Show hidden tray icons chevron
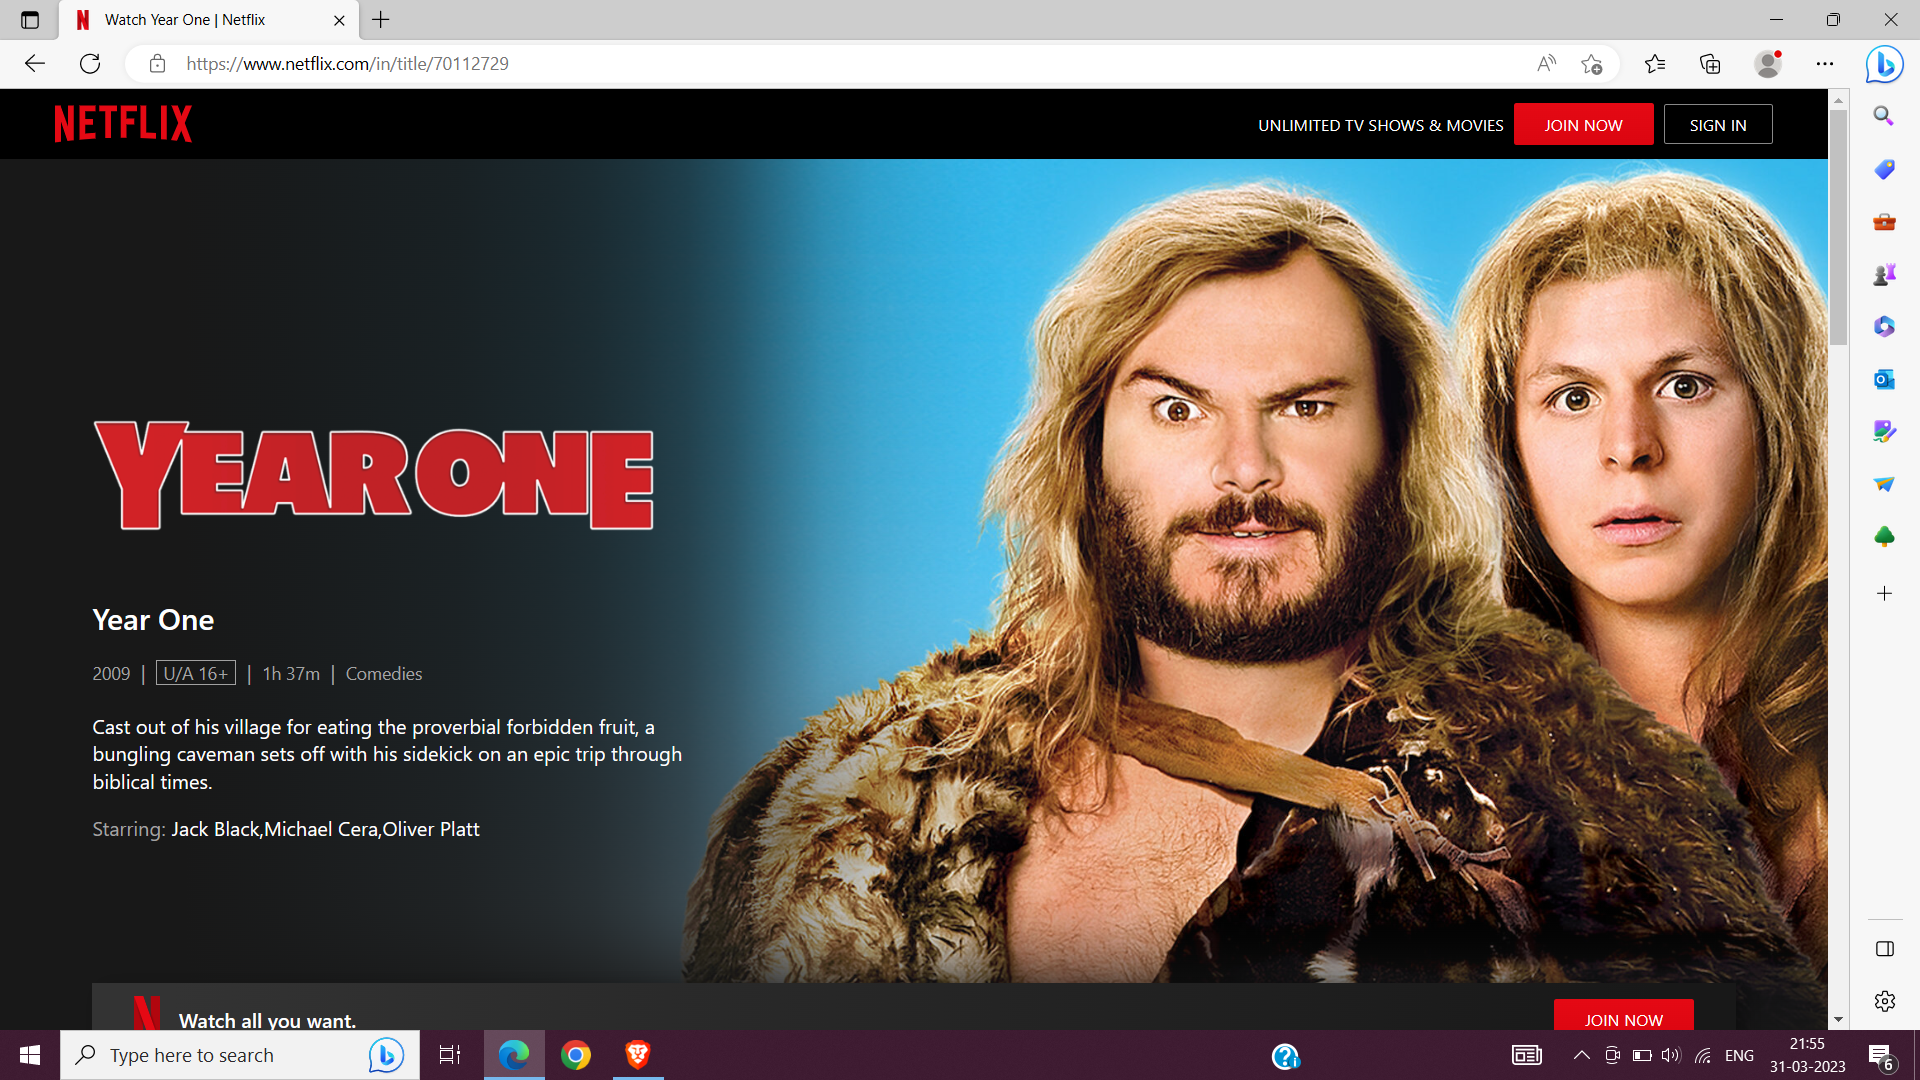Image resolution: width=1920 pixels, height=1080 pixels. (1582, 1055)
